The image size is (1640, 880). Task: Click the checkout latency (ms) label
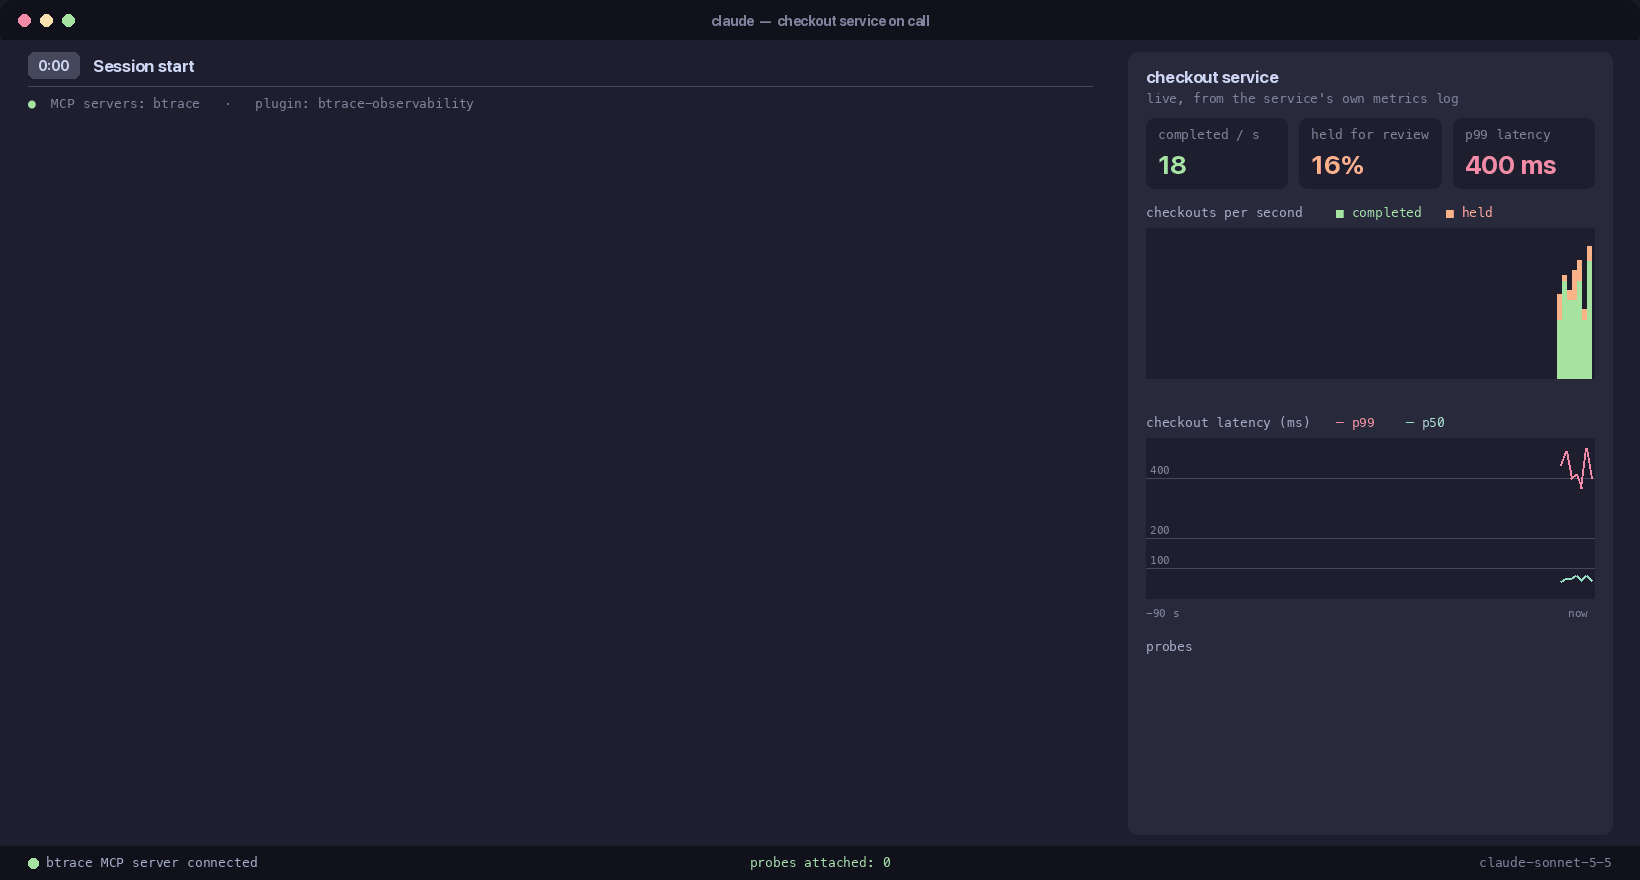[x=1228, y=423]
